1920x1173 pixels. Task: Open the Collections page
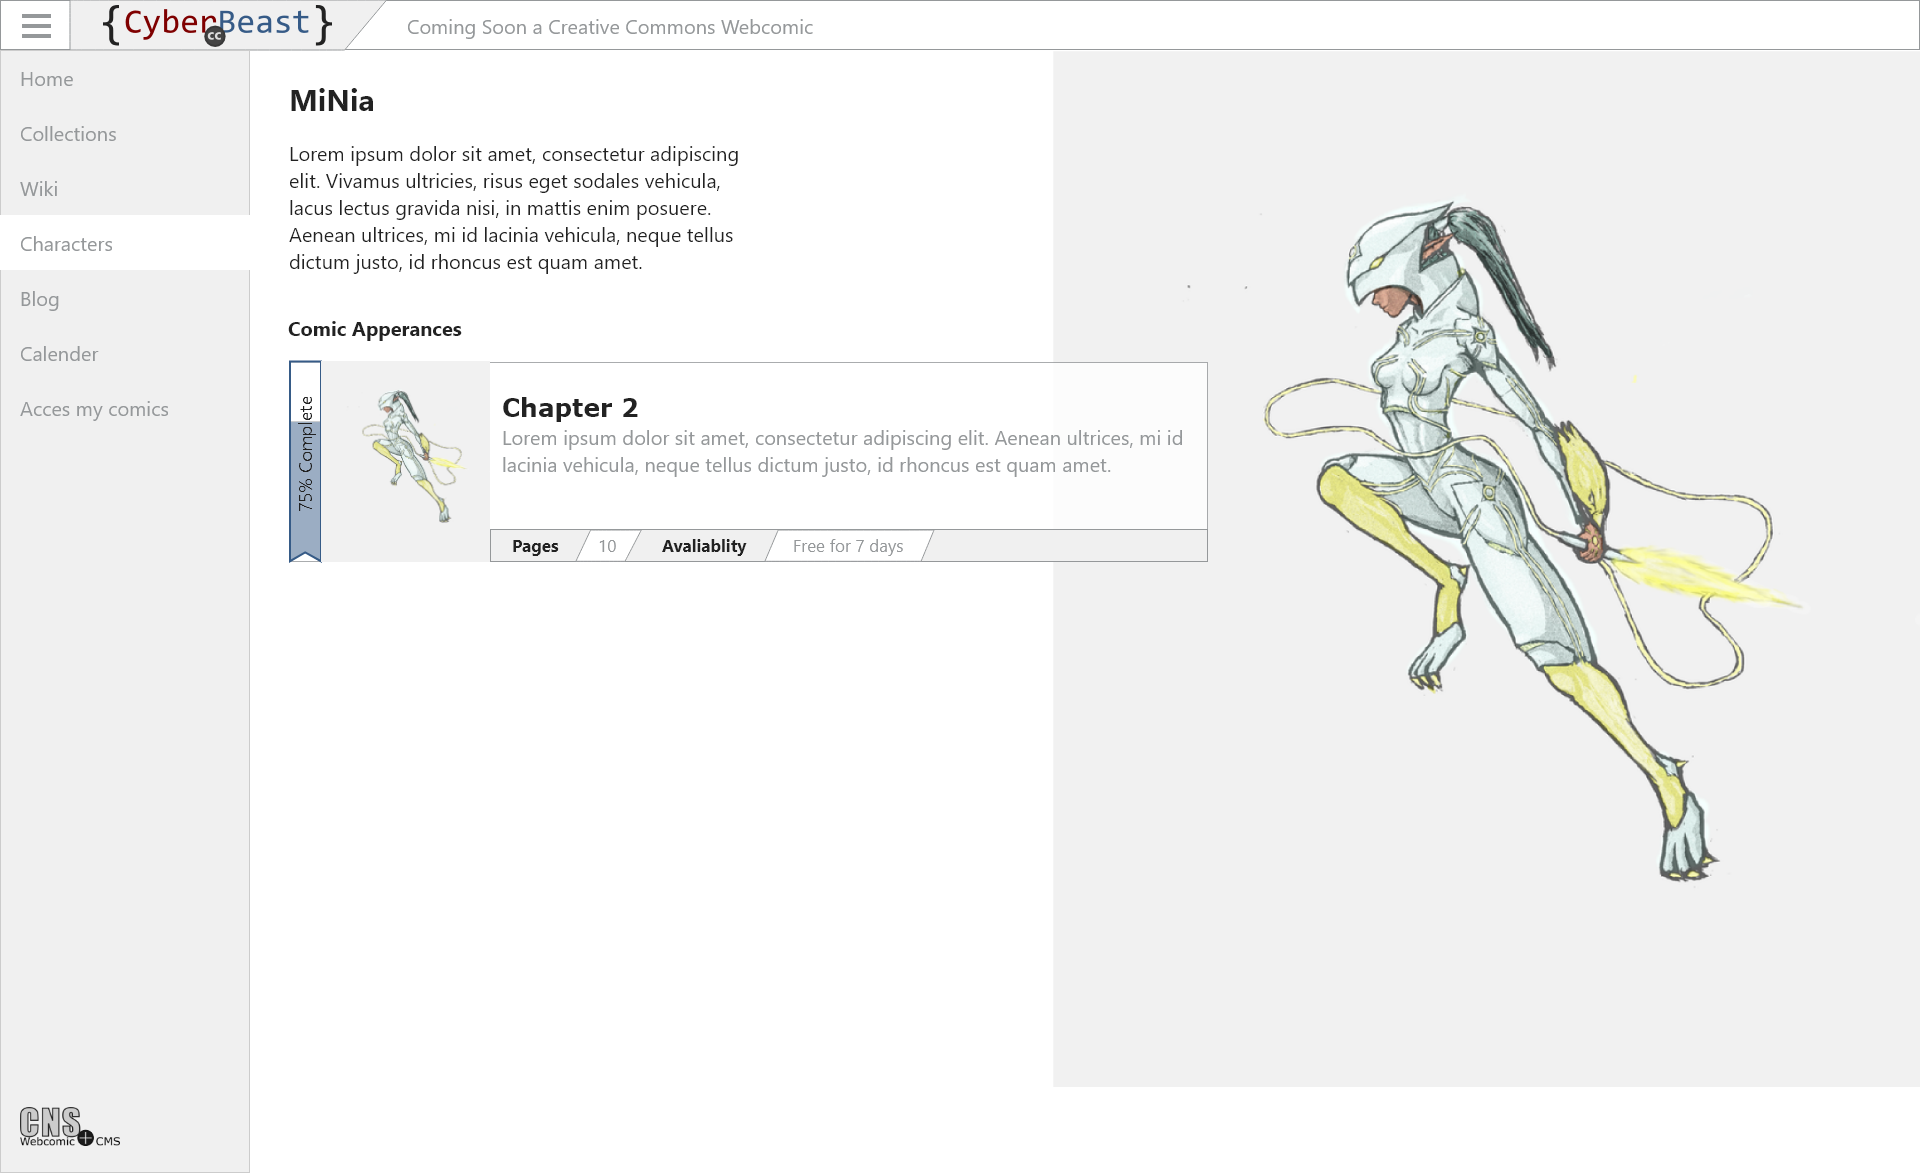coord(68,133)
